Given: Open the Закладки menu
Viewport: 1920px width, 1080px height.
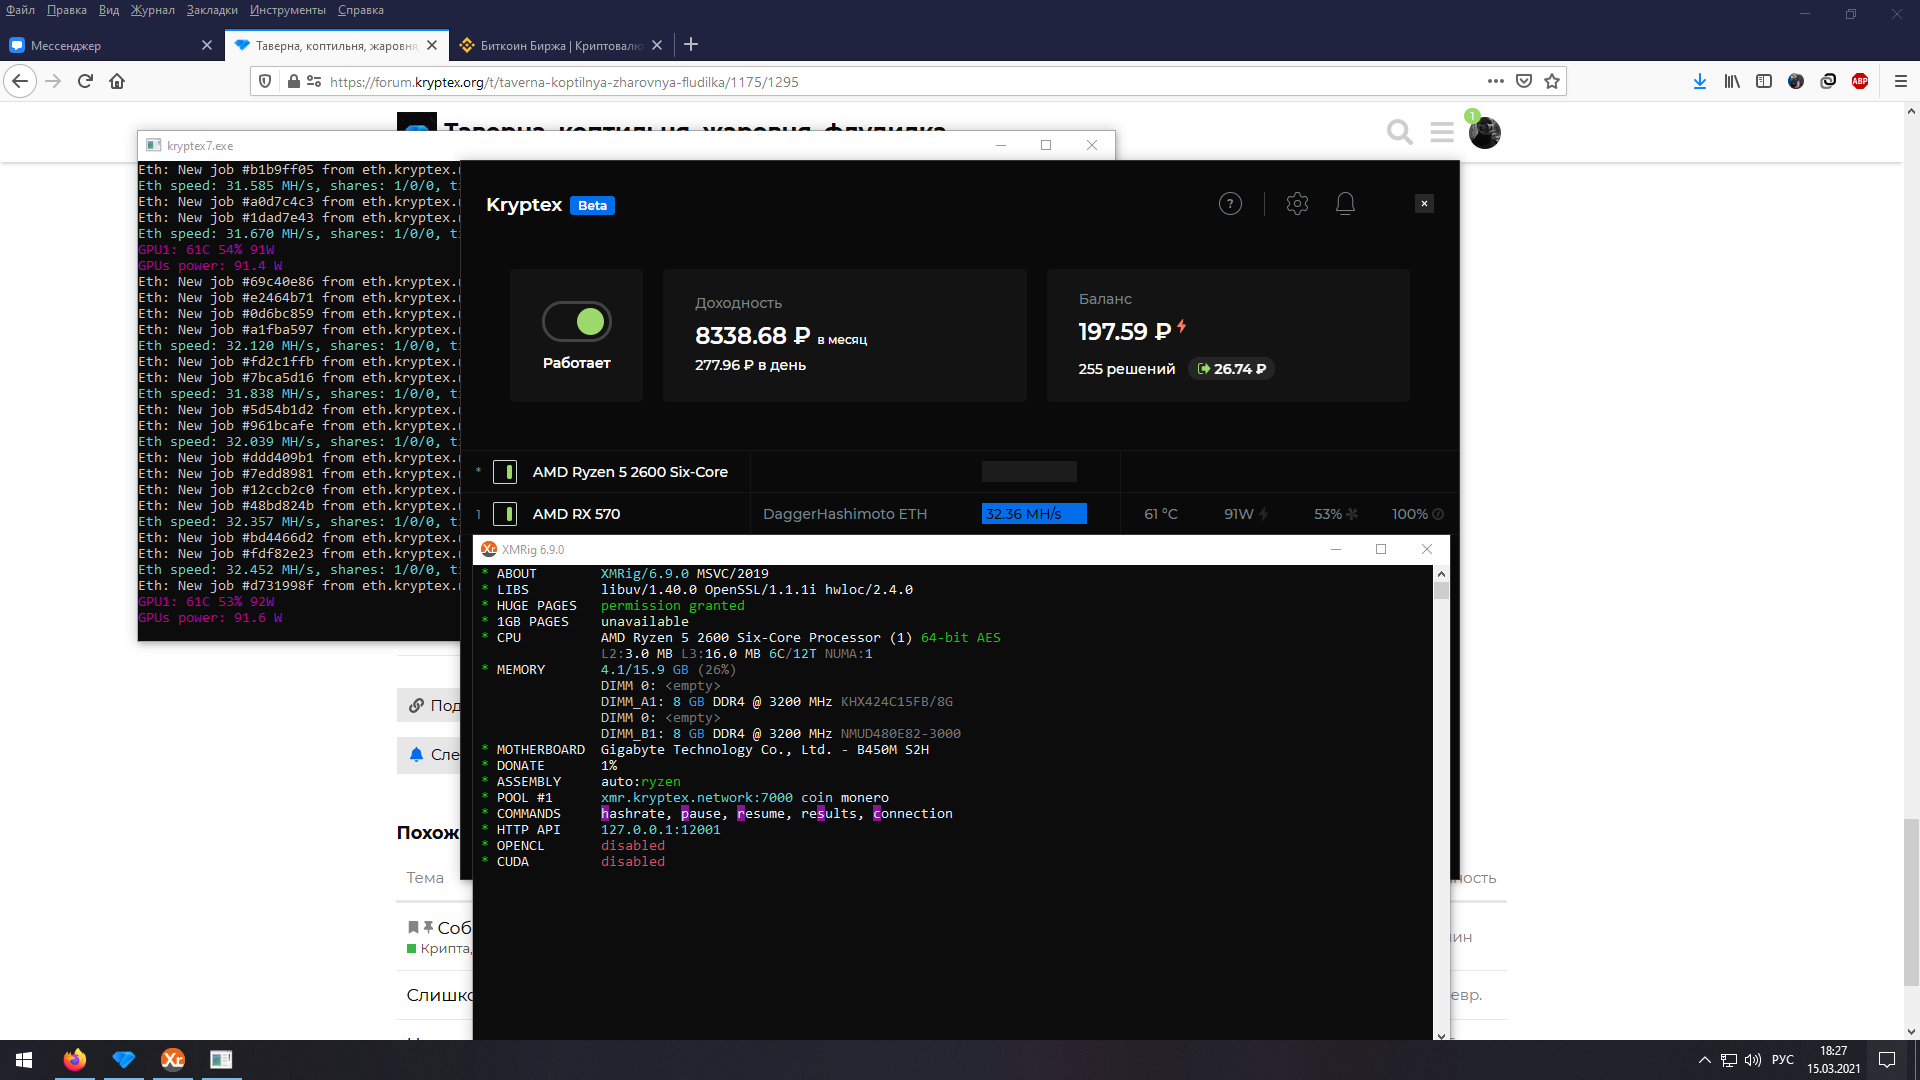Looking at the screenshot, I should click(212, 10).
